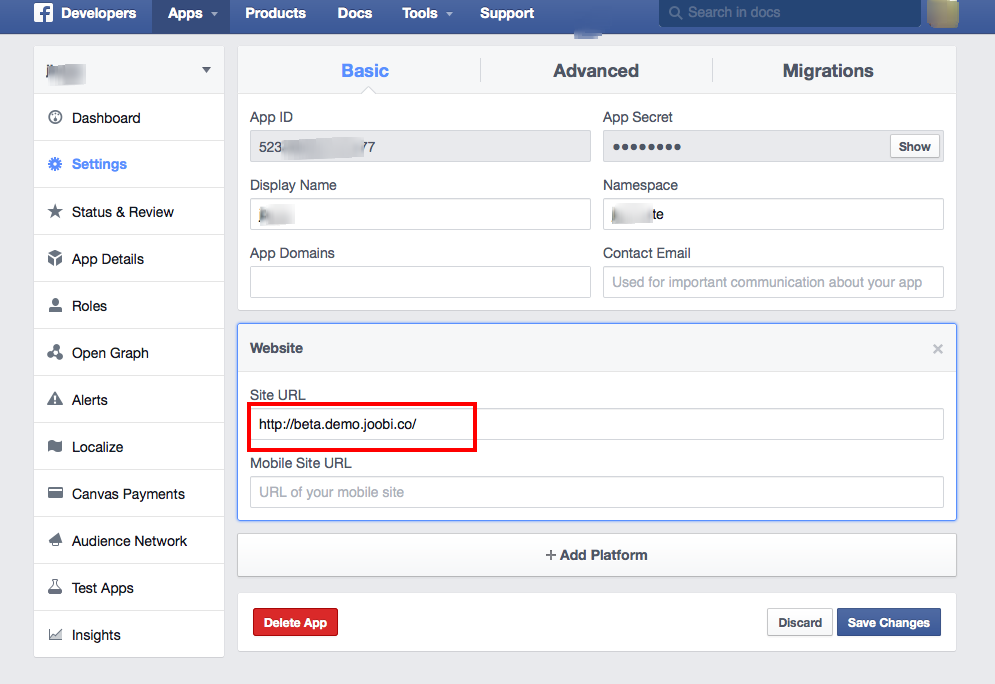Screen dimensions: 995x684
Task: Click the Canvas Payments card icon
Action: (55, 492)
